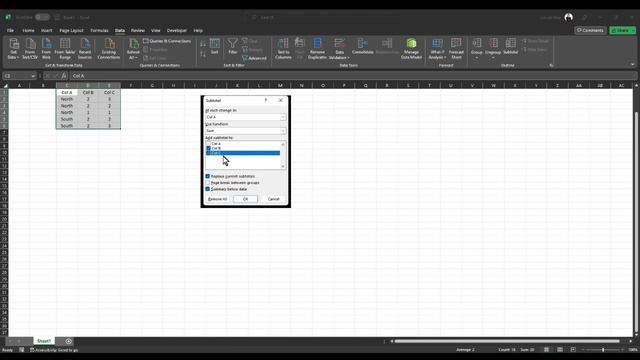640x360 pixels.
Task: Click Remove All in Subtotal dialog
Action: coord(218,199)
